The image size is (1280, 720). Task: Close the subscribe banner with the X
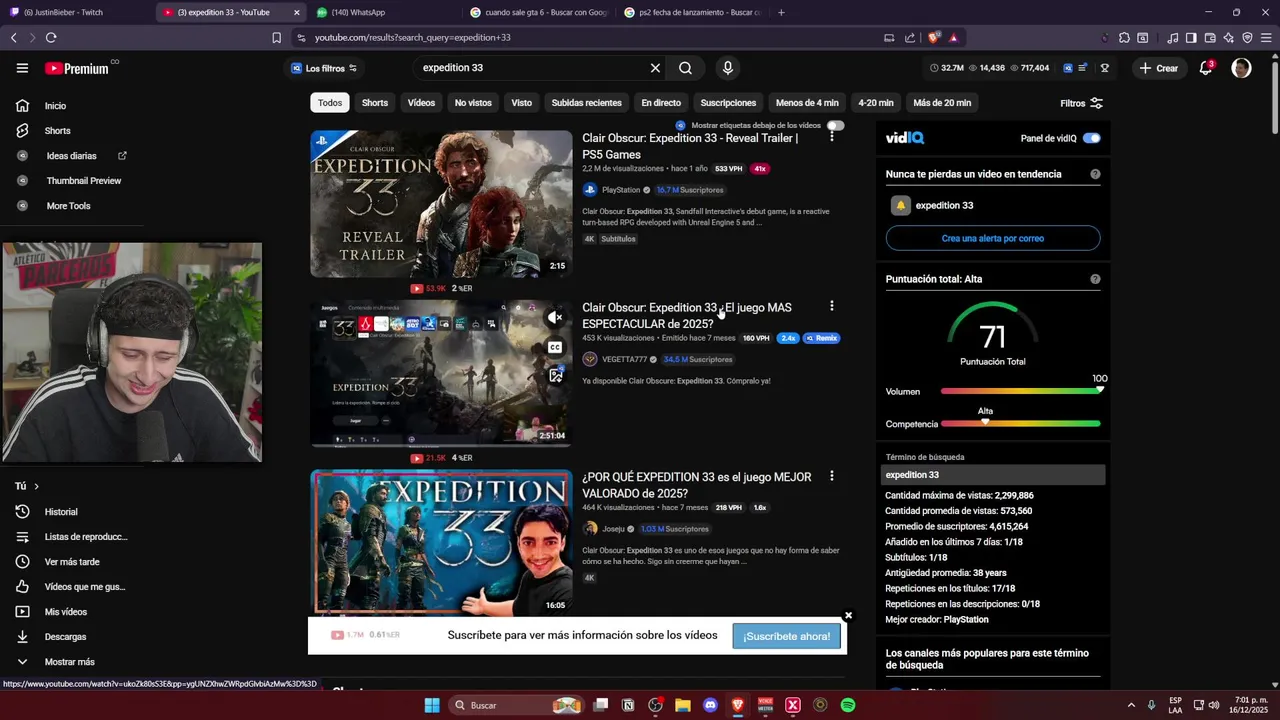[848, 615]
